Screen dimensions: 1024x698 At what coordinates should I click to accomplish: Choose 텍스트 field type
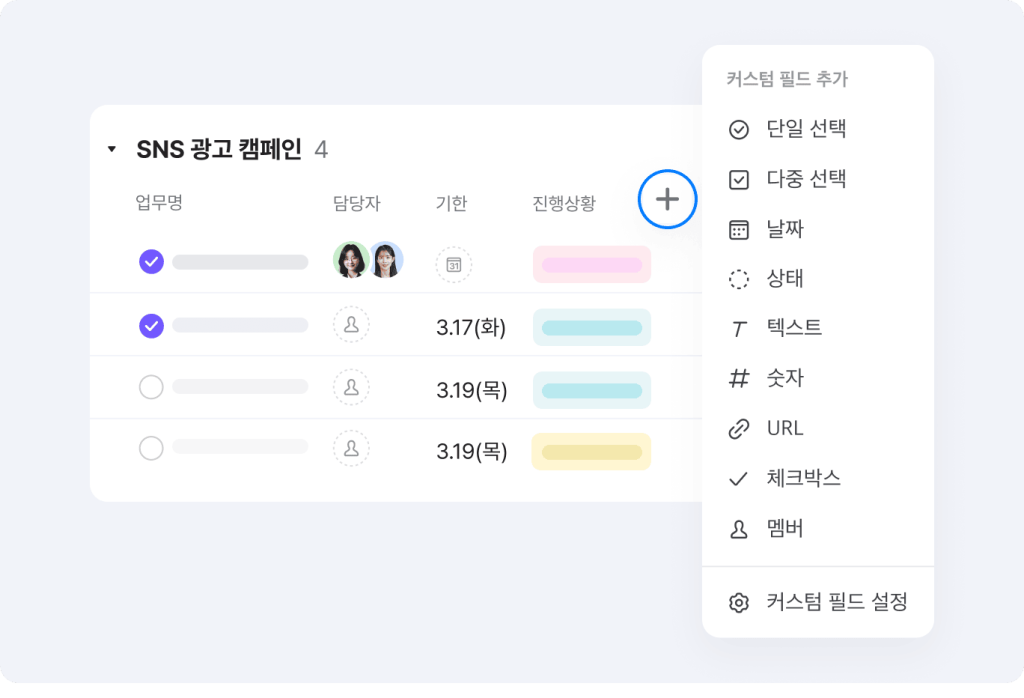pyautogui.click(x=794, y=328)
